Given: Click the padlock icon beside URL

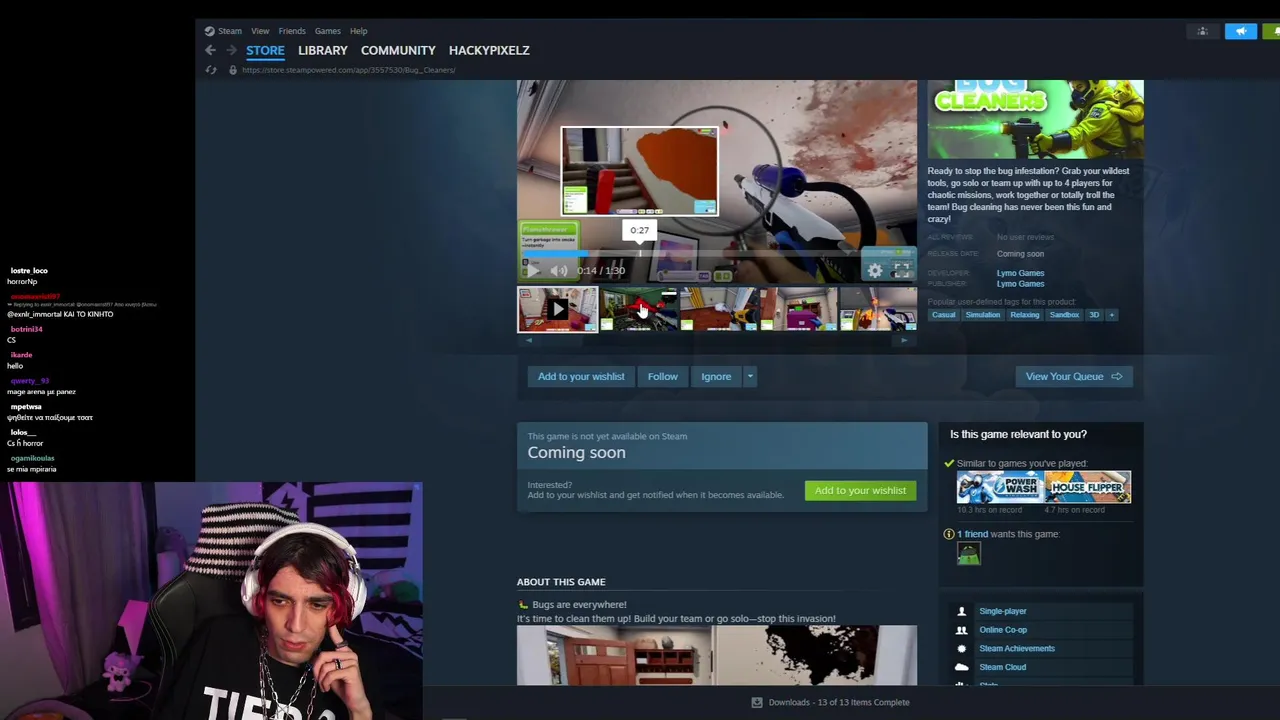Looking at the screenshot, I should click(232, 70).
